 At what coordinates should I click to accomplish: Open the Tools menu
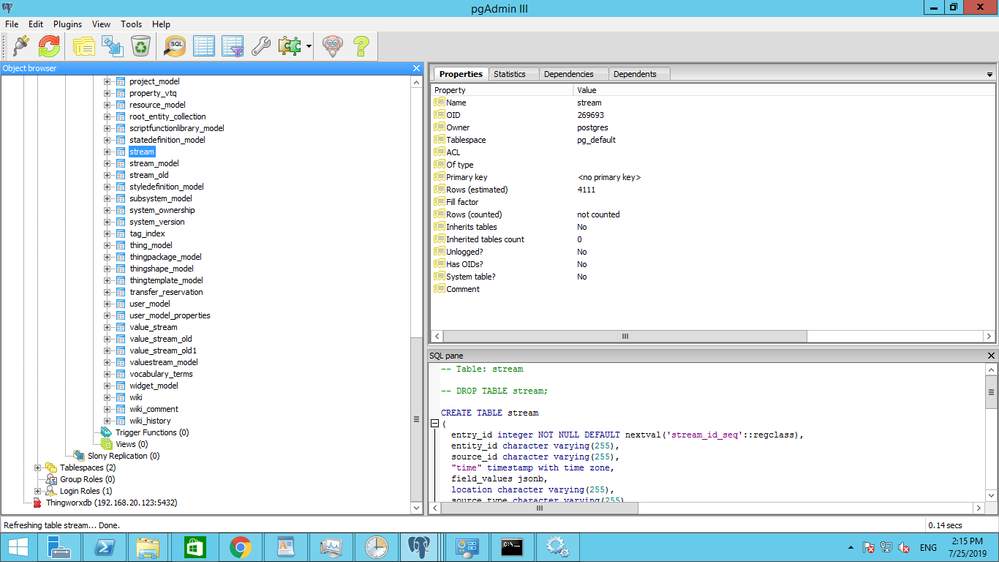pyautogui.click(x=131, y=24)
